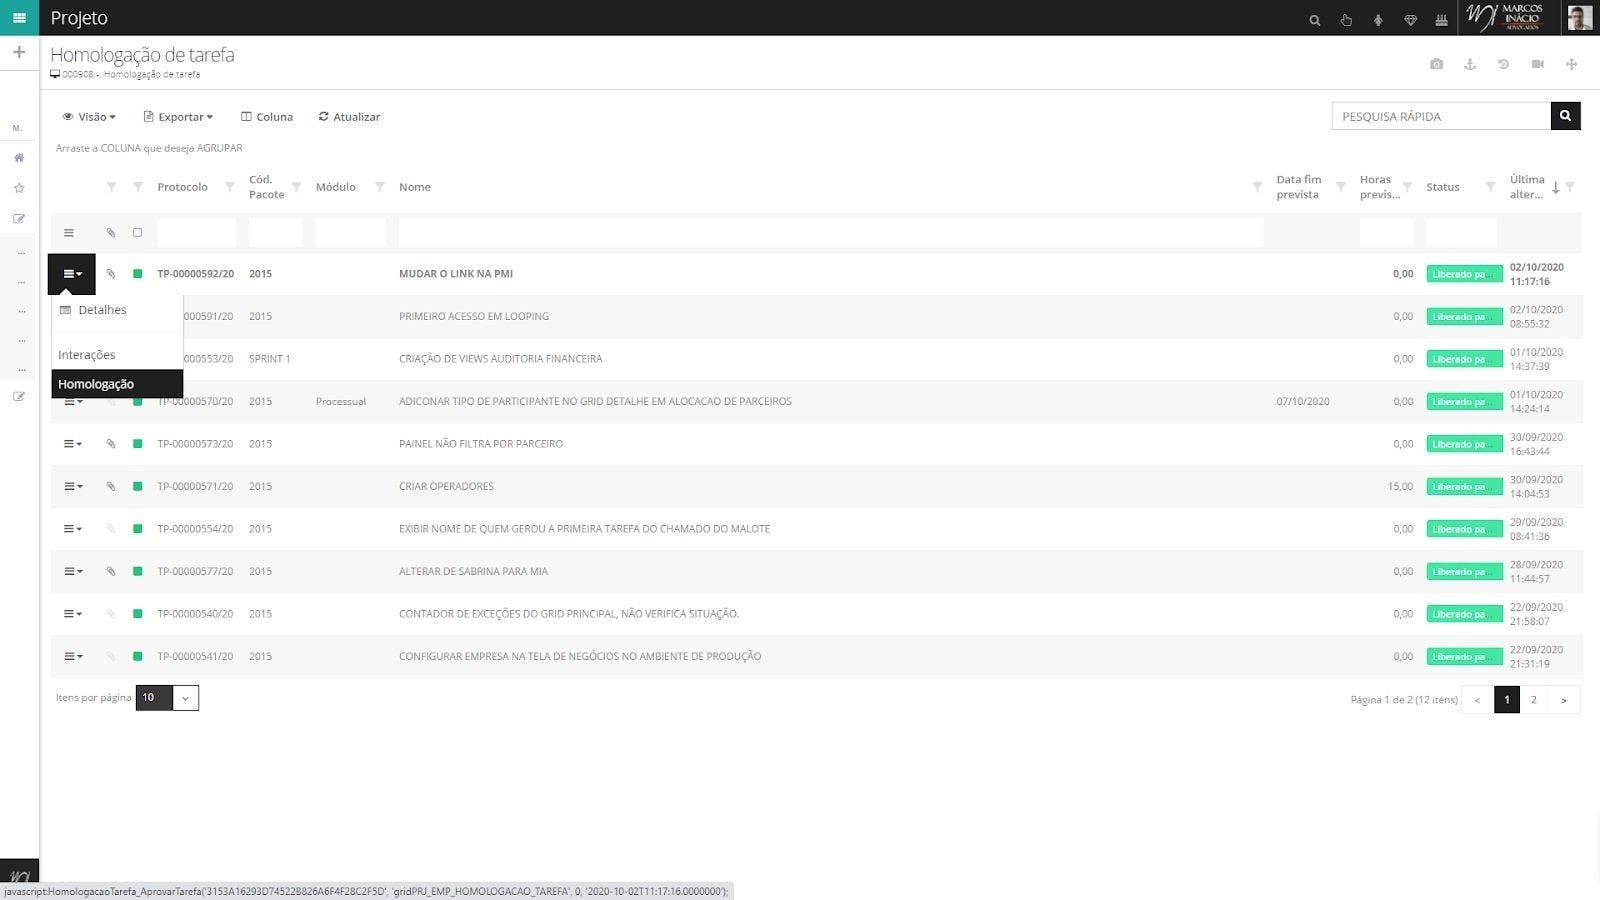Click the plus add icon in sidebar
The image size is (1600, 900).
(x=19, y=52)
